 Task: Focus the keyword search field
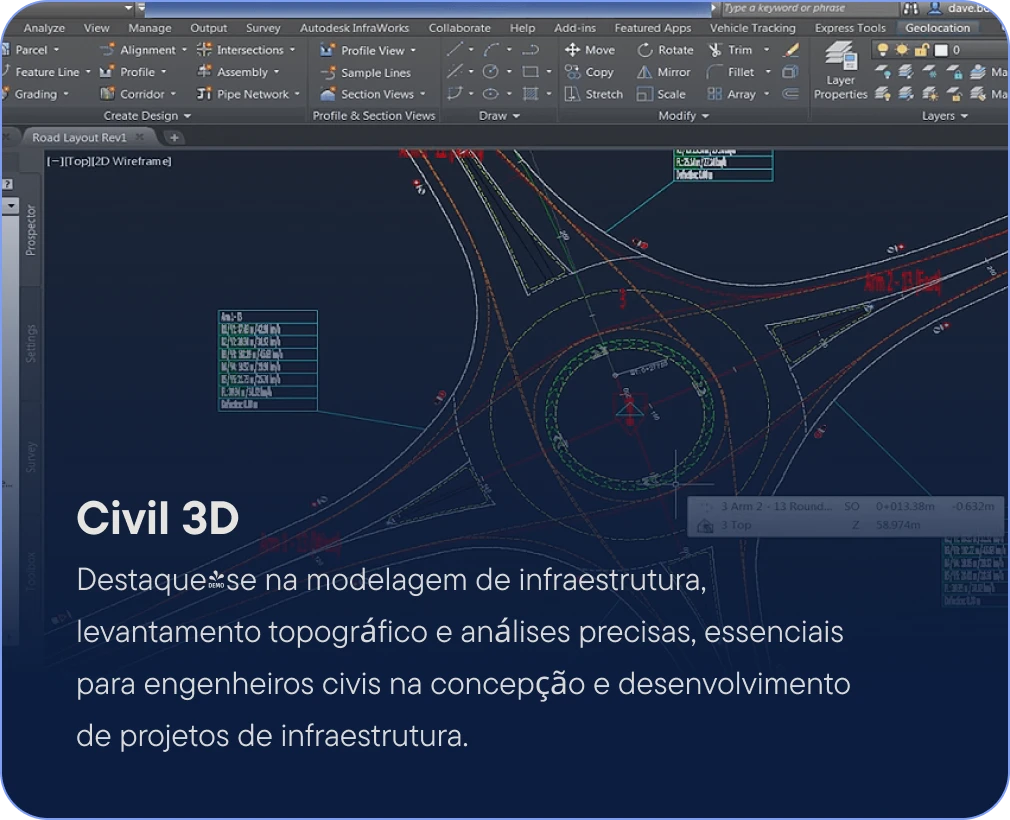(808, 8)
